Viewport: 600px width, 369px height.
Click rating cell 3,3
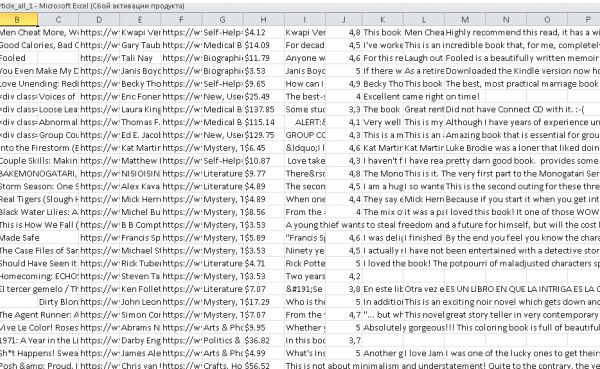coord(344,109)
